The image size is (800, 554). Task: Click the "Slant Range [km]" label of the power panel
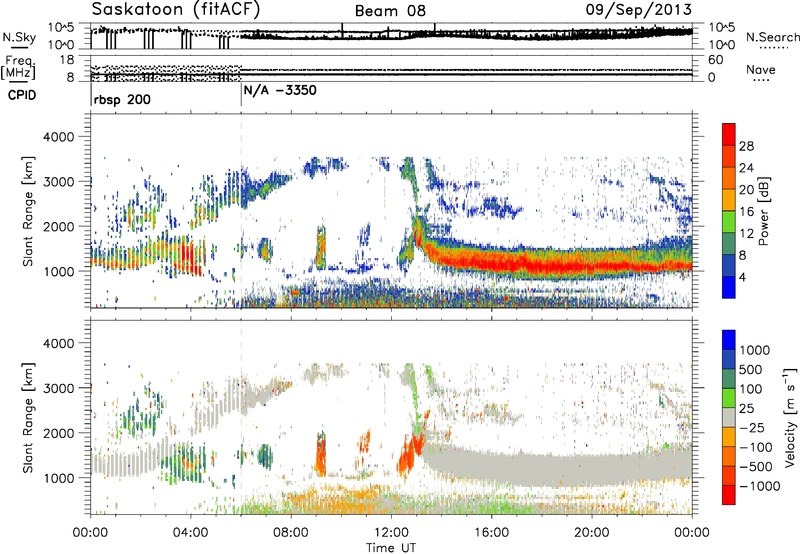click(x=28, y=211)
